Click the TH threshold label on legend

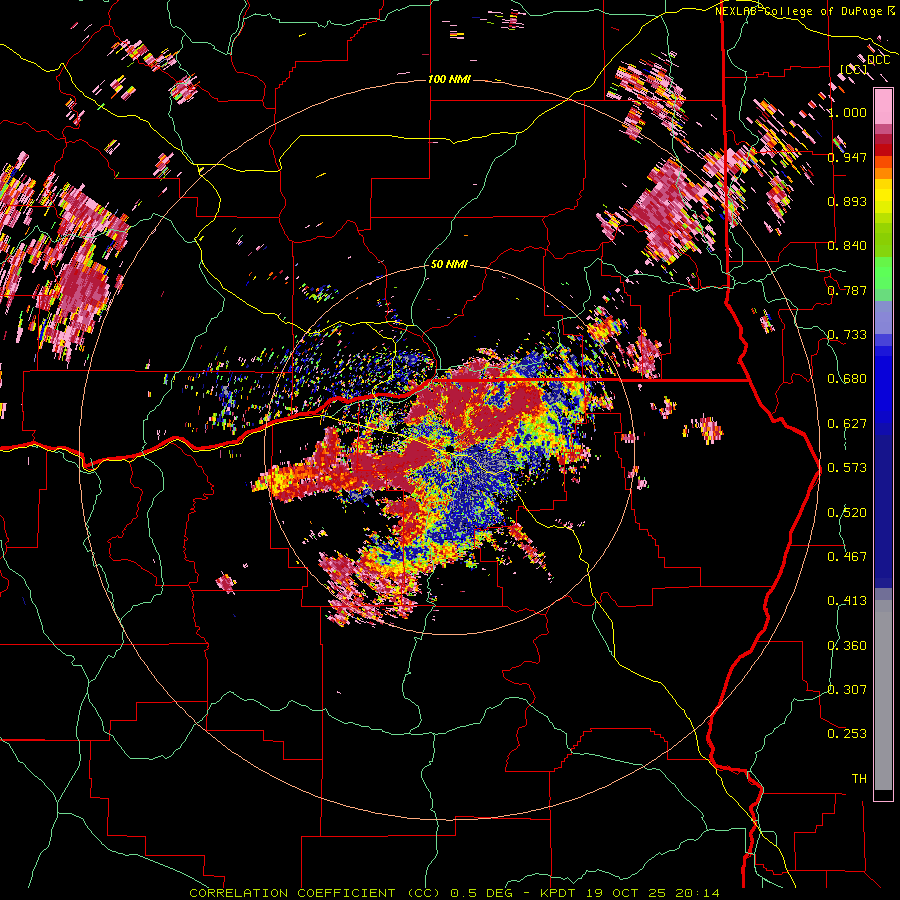(859, 779)
